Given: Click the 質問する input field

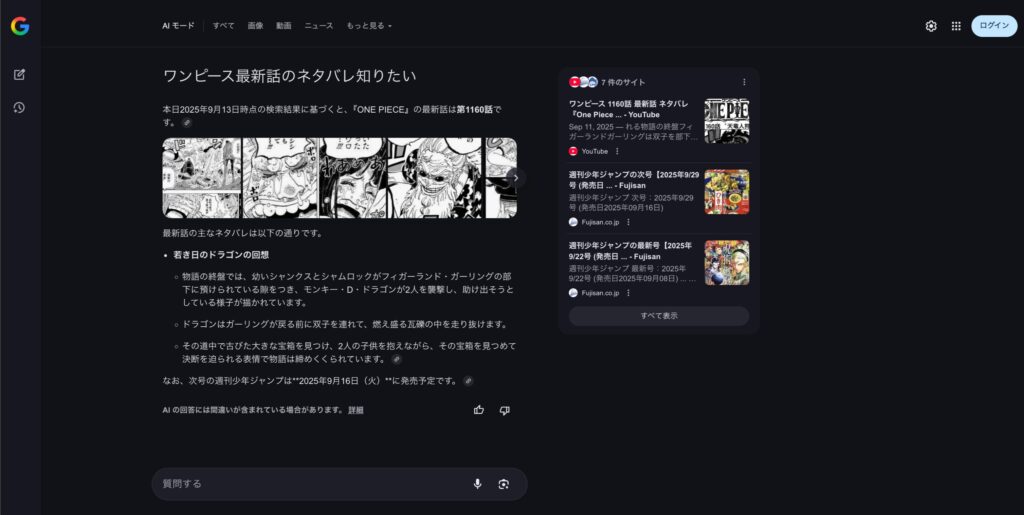Looking at the screenshot, I should tap(310, 484).
